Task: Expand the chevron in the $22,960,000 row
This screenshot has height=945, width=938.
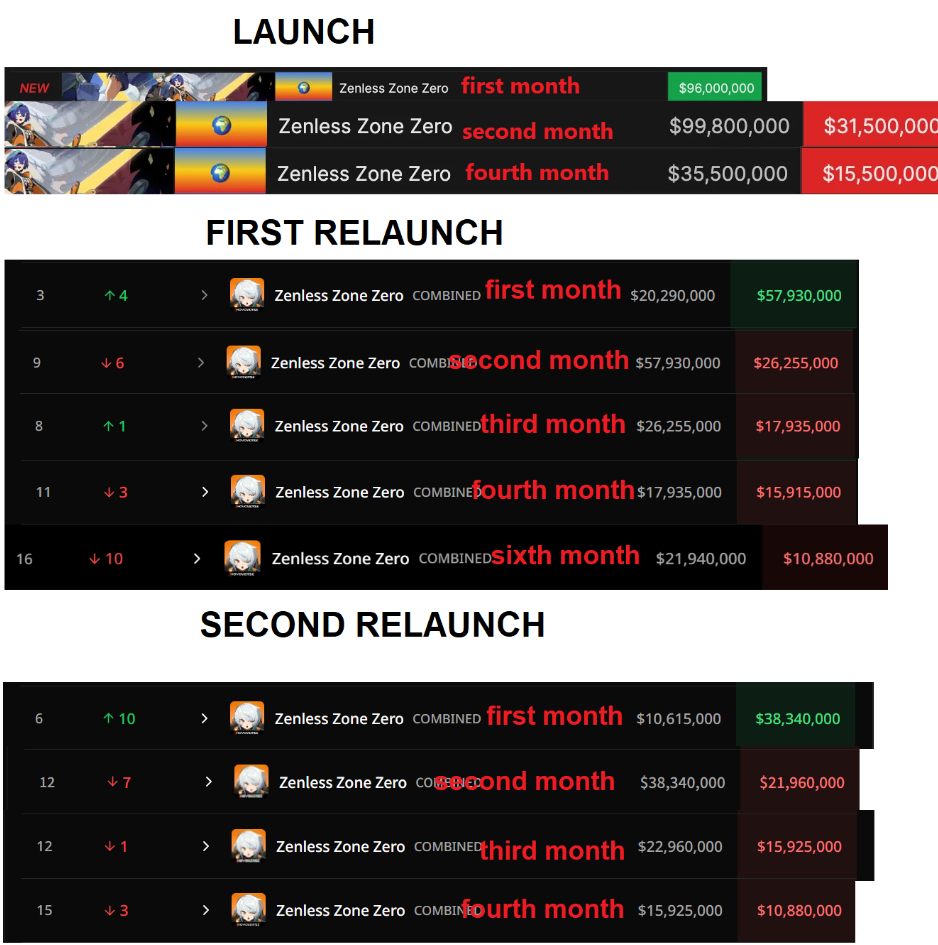Action: (x=206, y=846)
